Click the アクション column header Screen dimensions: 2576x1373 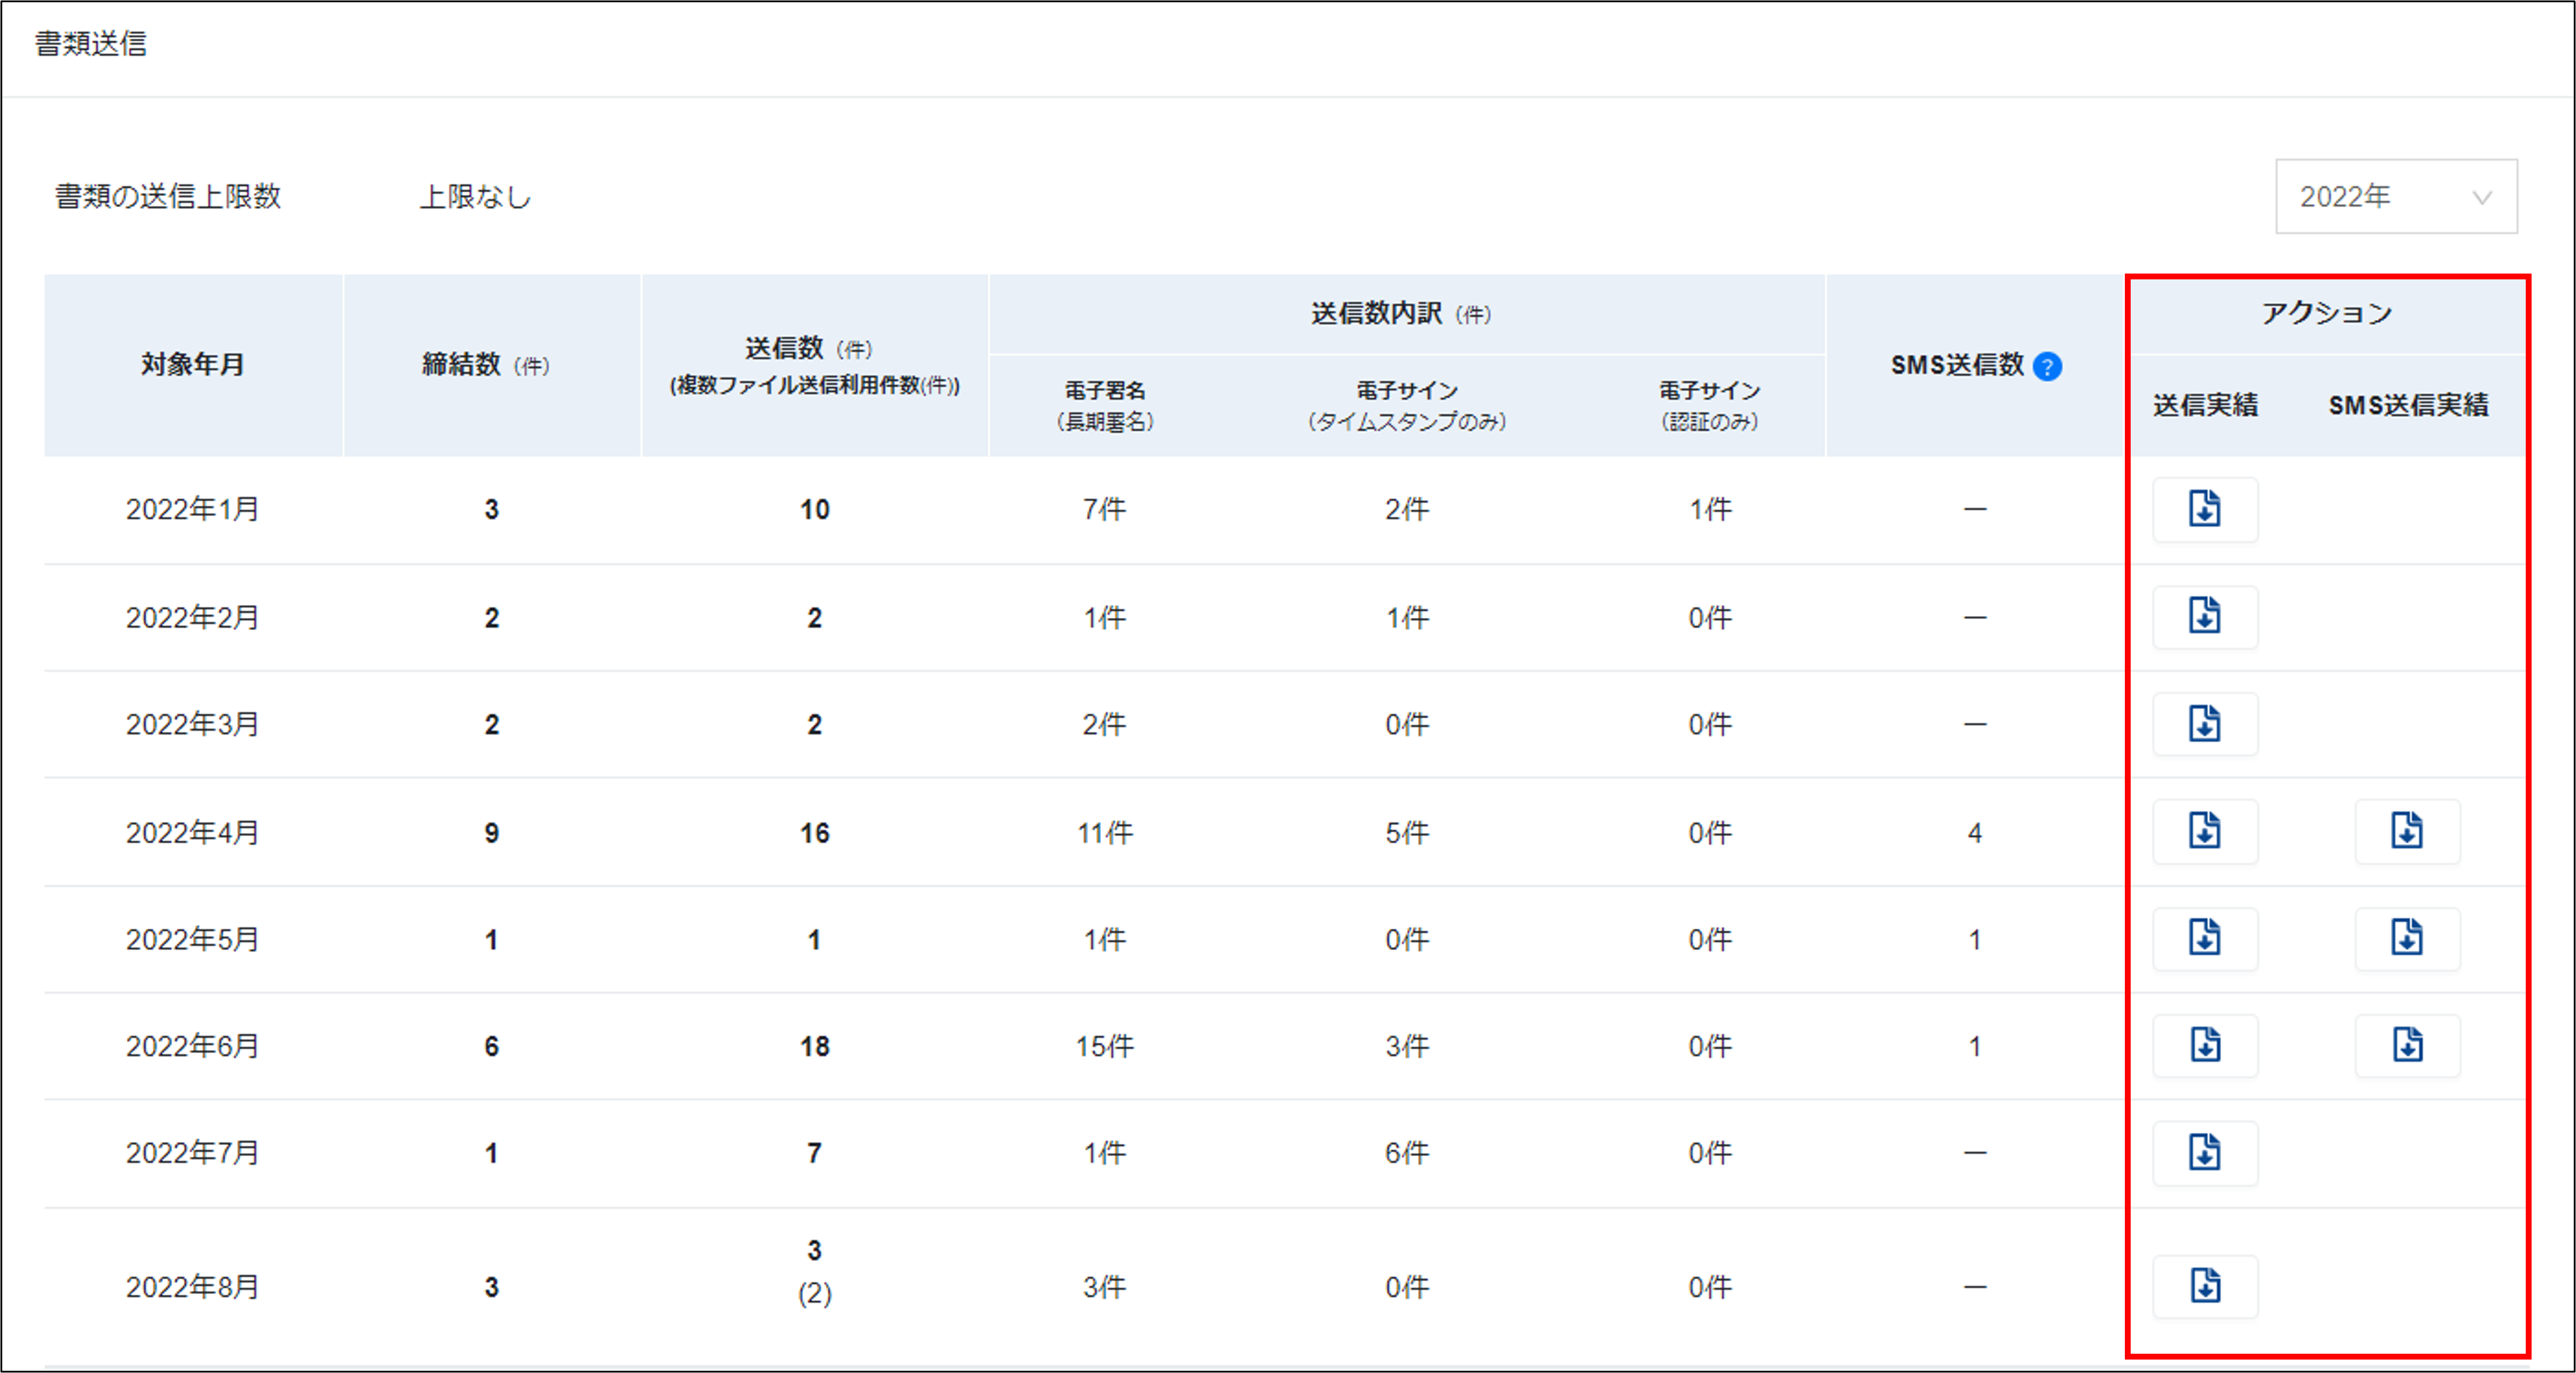(x=2326, y=314)
